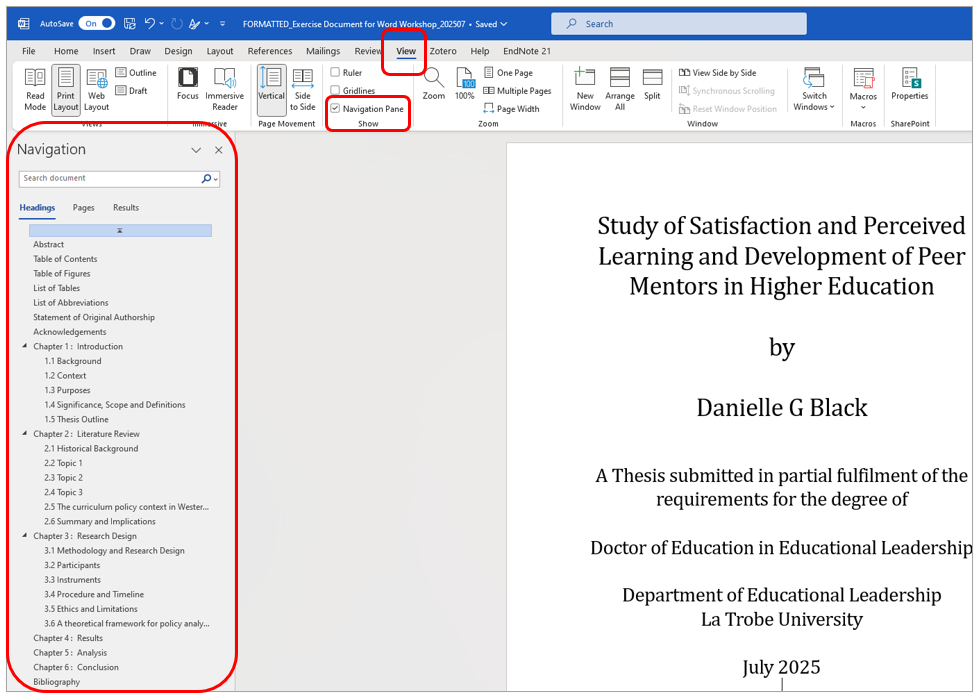Enable the Ruler
Screen dimensions: 975x693
pos(335,72)
